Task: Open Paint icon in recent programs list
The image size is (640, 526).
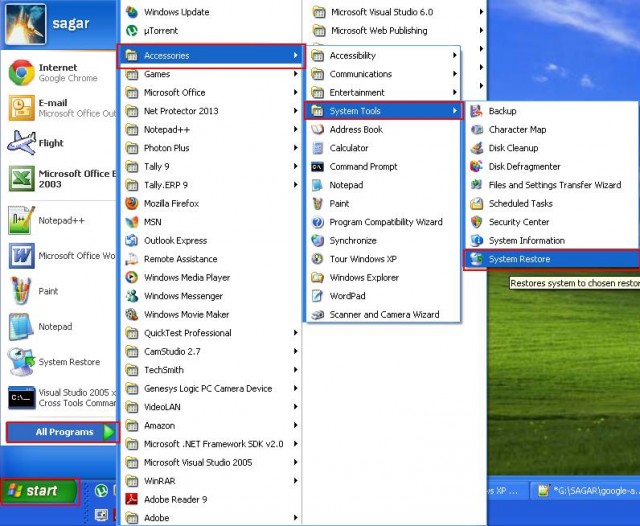Action: coord(21,291)
